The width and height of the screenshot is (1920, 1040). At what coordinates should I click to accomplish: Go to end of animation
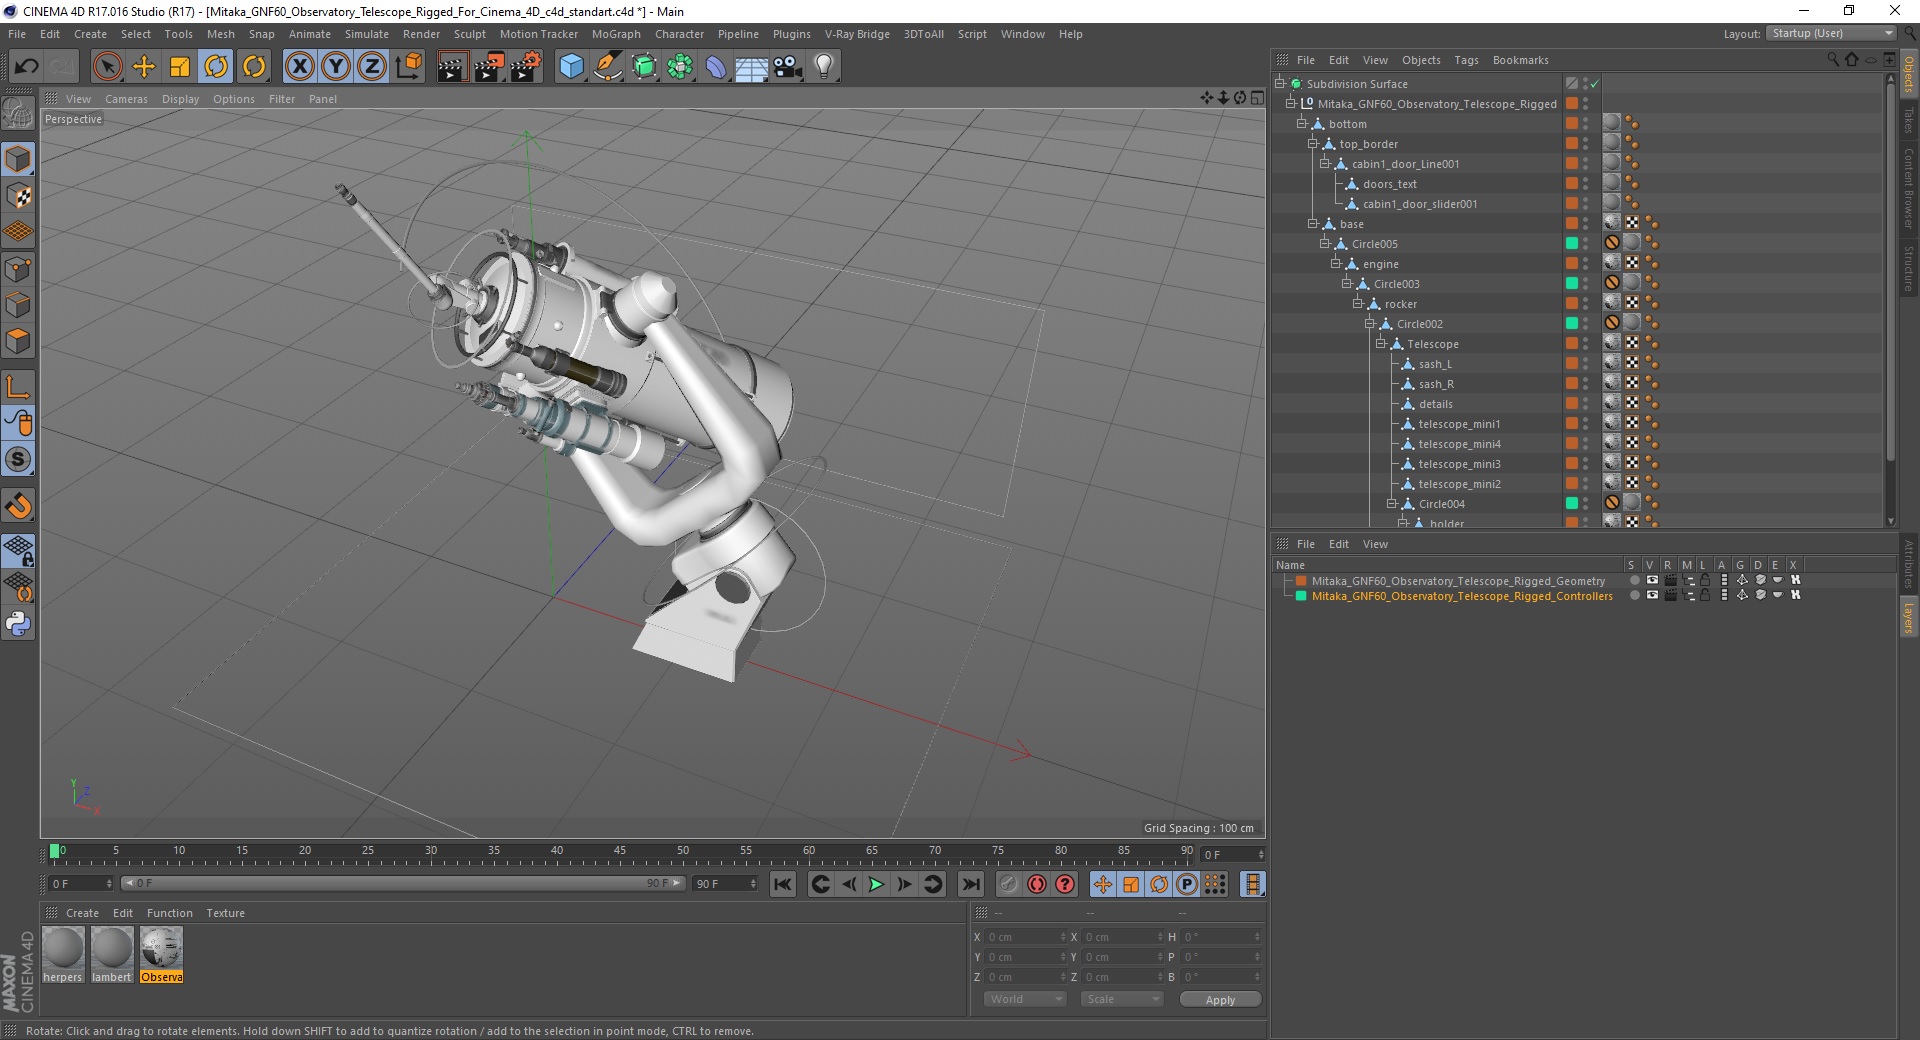click(970, 884)
